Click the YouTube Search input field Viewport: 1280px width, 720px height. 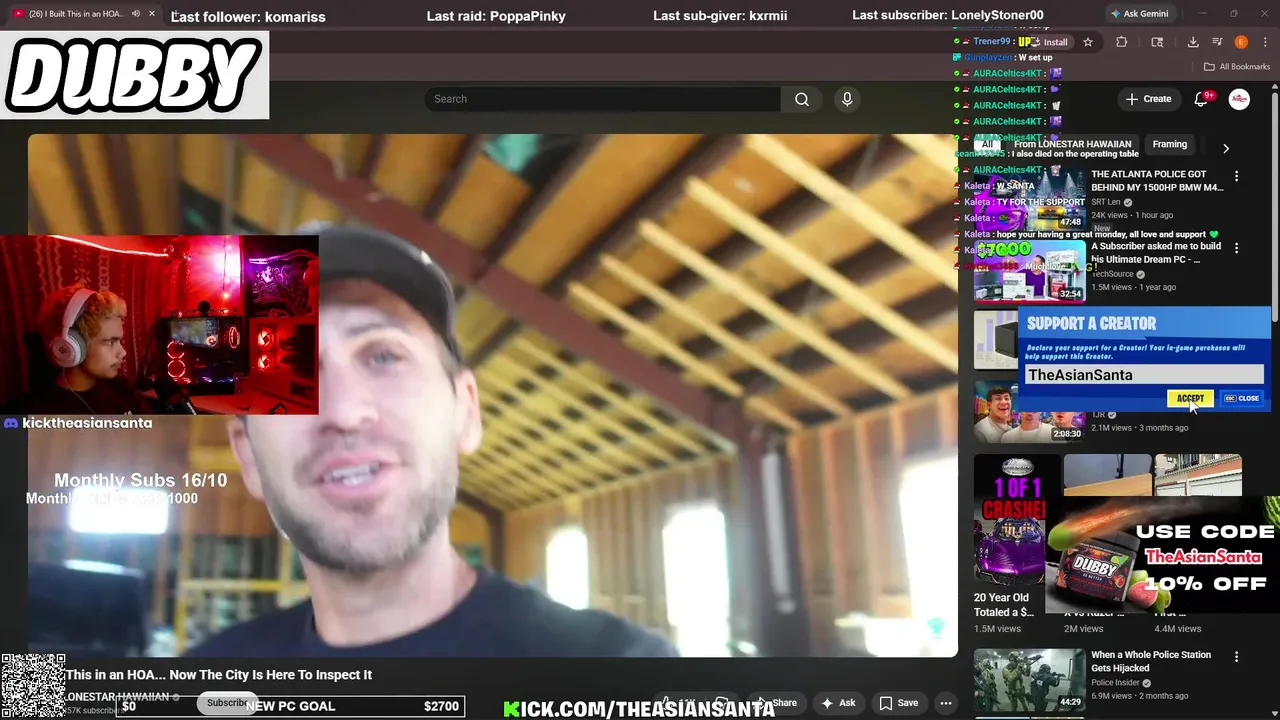pyautogui.click(x=602, y=99)
